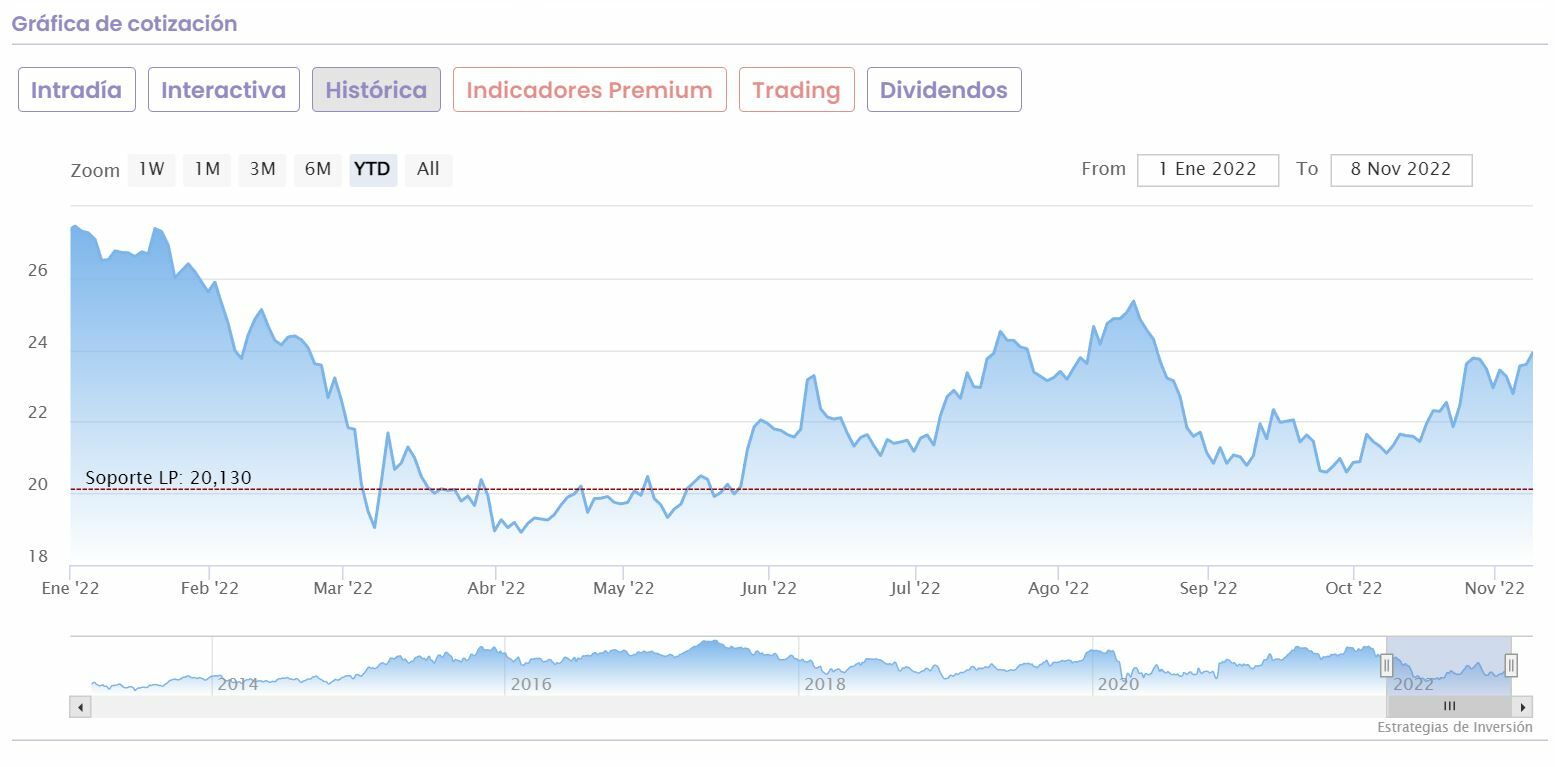
Task: Open the Estrategias de Inversión credits link
Action: coord(1454,728)
